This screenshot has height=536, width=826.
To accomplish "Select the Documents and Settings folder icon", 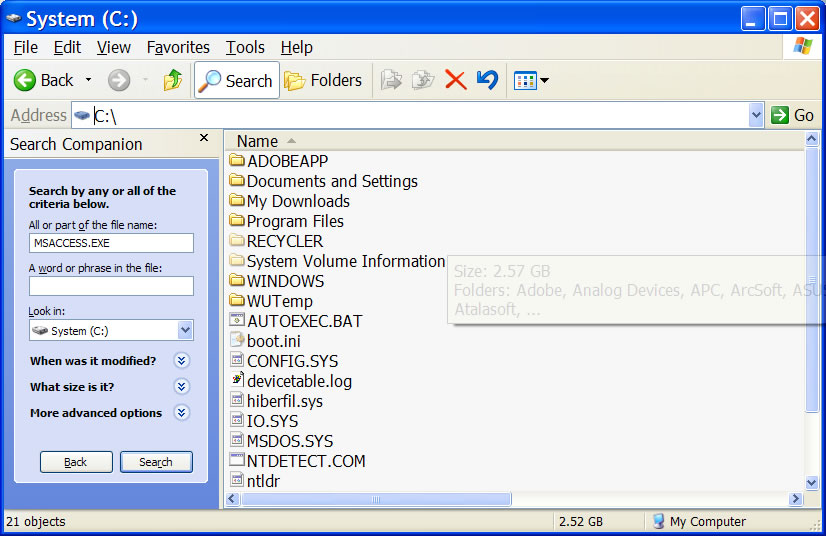I will pyautogui.click(x=238, y=180).
